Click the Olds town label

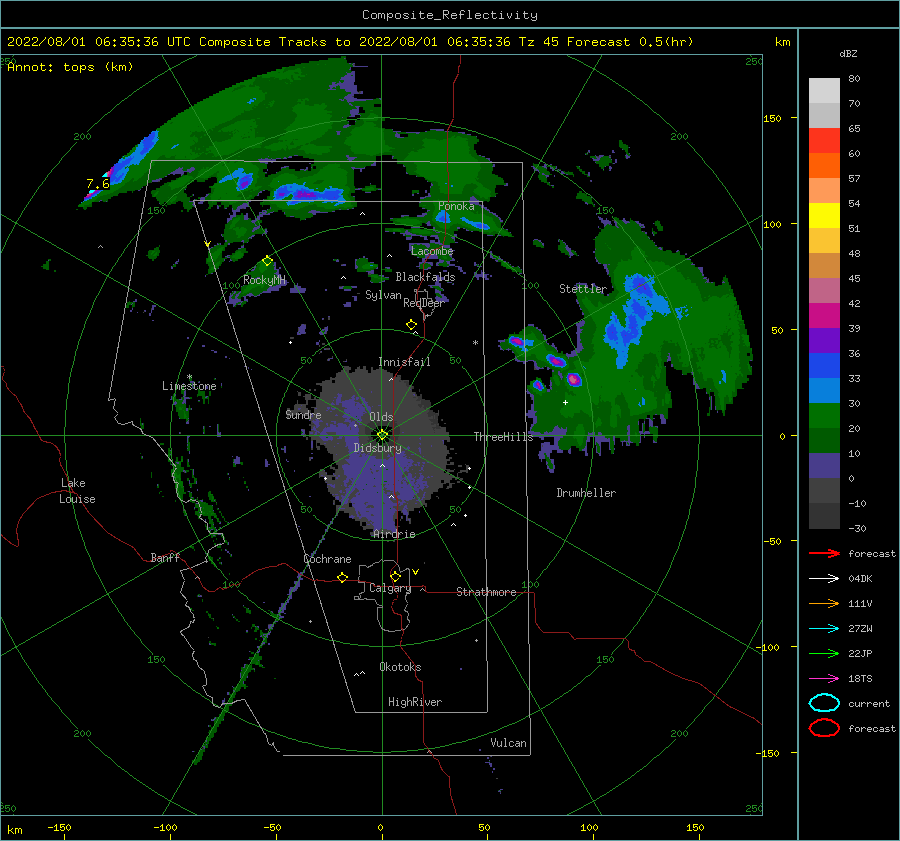click(381, 417)
